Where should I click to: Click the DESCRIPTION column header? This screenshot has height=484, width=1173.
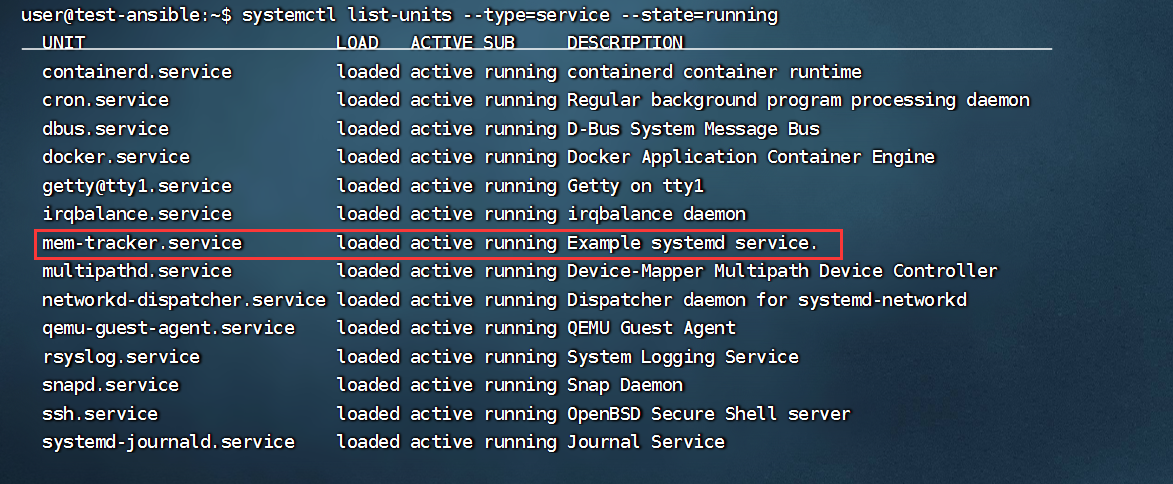625,43
